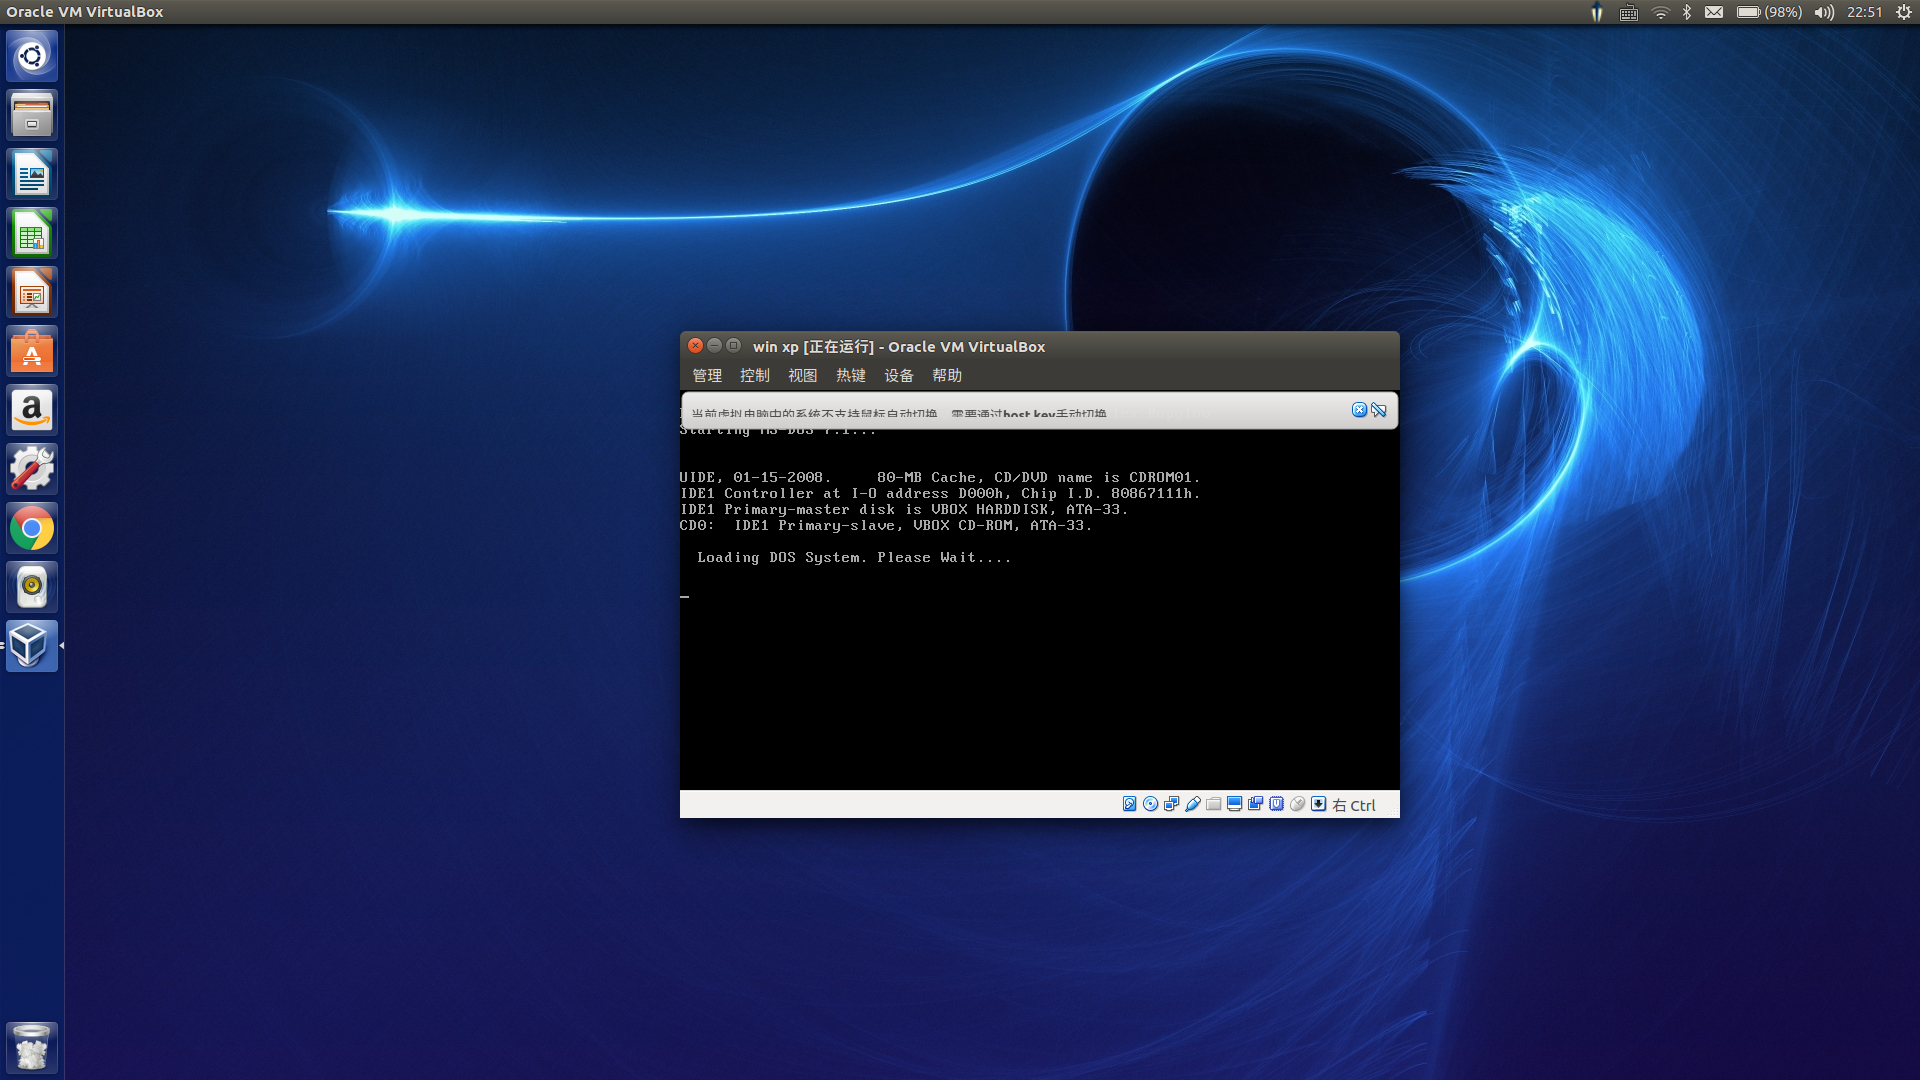Open the 视图 menu
This screenshot has height=1080, width=1920.
pos(803,376)
